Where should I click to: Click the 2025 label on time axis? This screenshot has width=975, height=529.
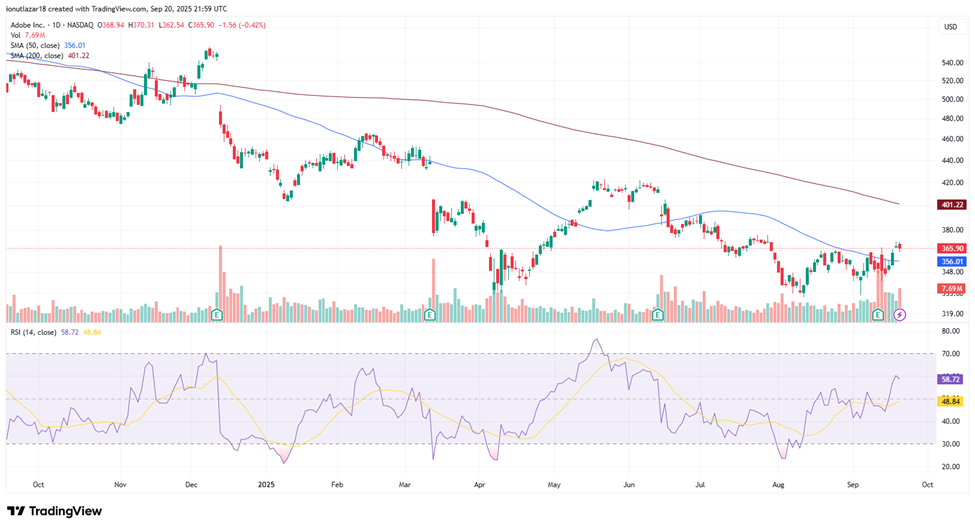pos(266,484)
